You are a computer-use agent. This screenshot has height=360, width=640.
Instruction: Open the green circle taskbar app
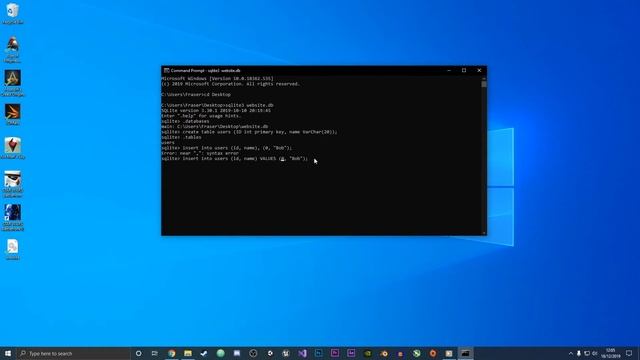(x=220, y=353)
